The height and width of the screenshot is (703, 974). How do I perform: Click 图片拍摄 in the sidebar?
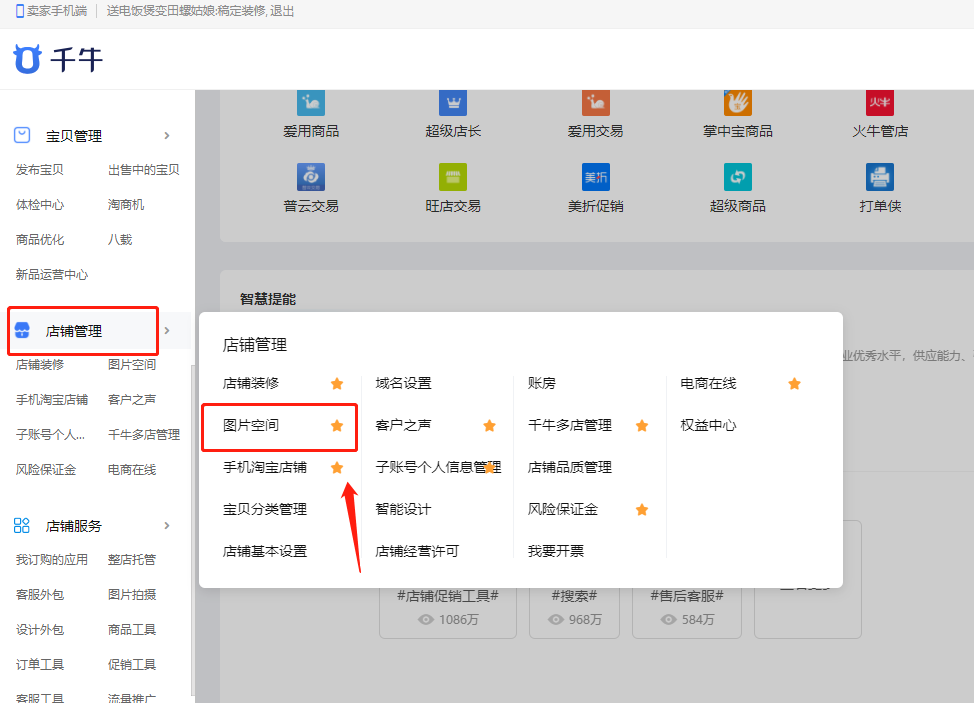132,594
